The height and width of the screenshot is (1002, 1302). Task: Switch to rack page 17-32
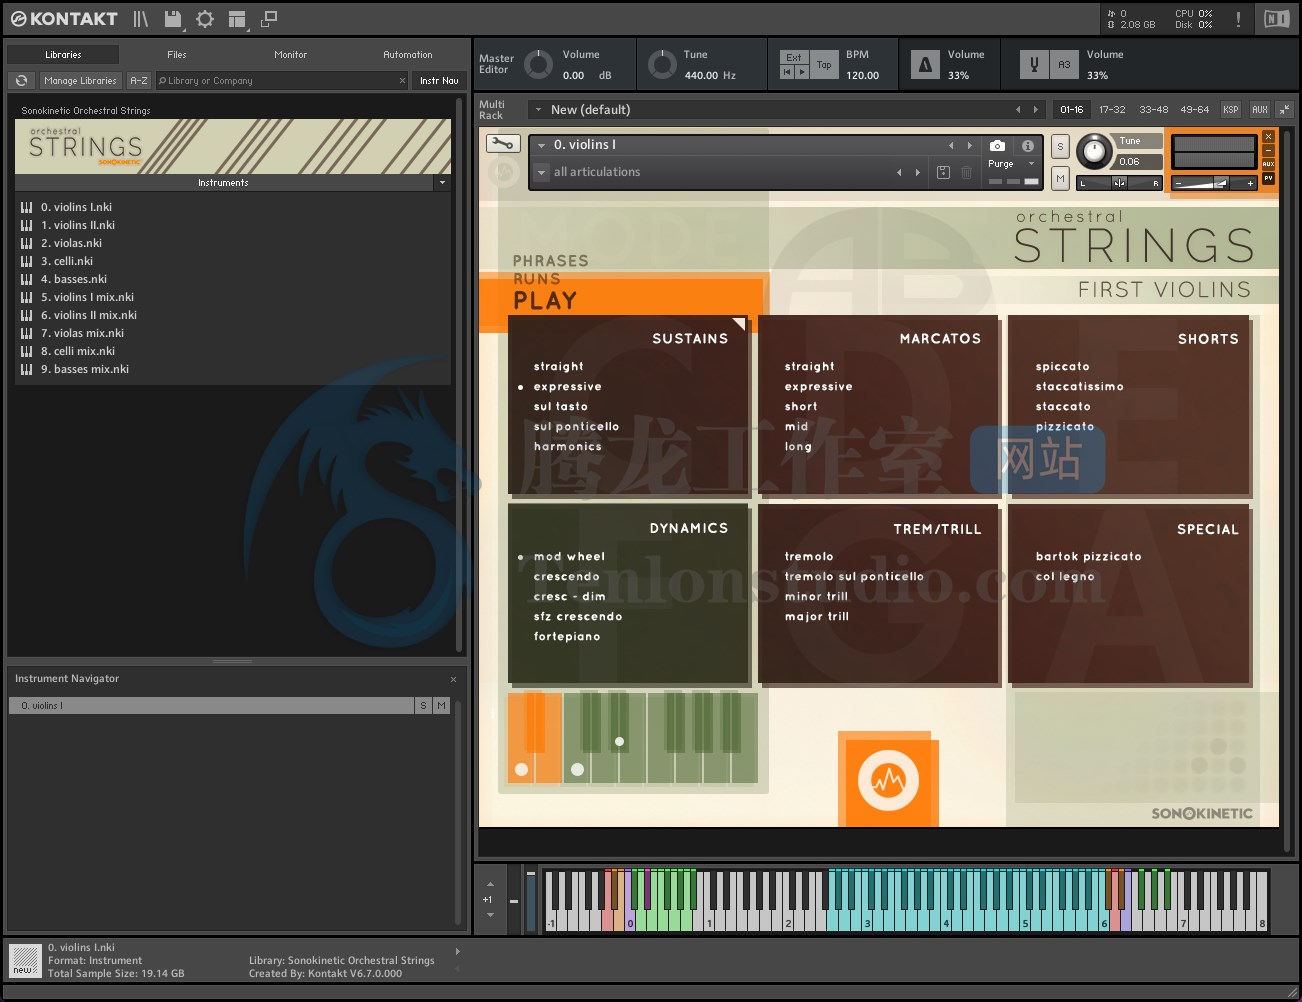pos(1112,110)
